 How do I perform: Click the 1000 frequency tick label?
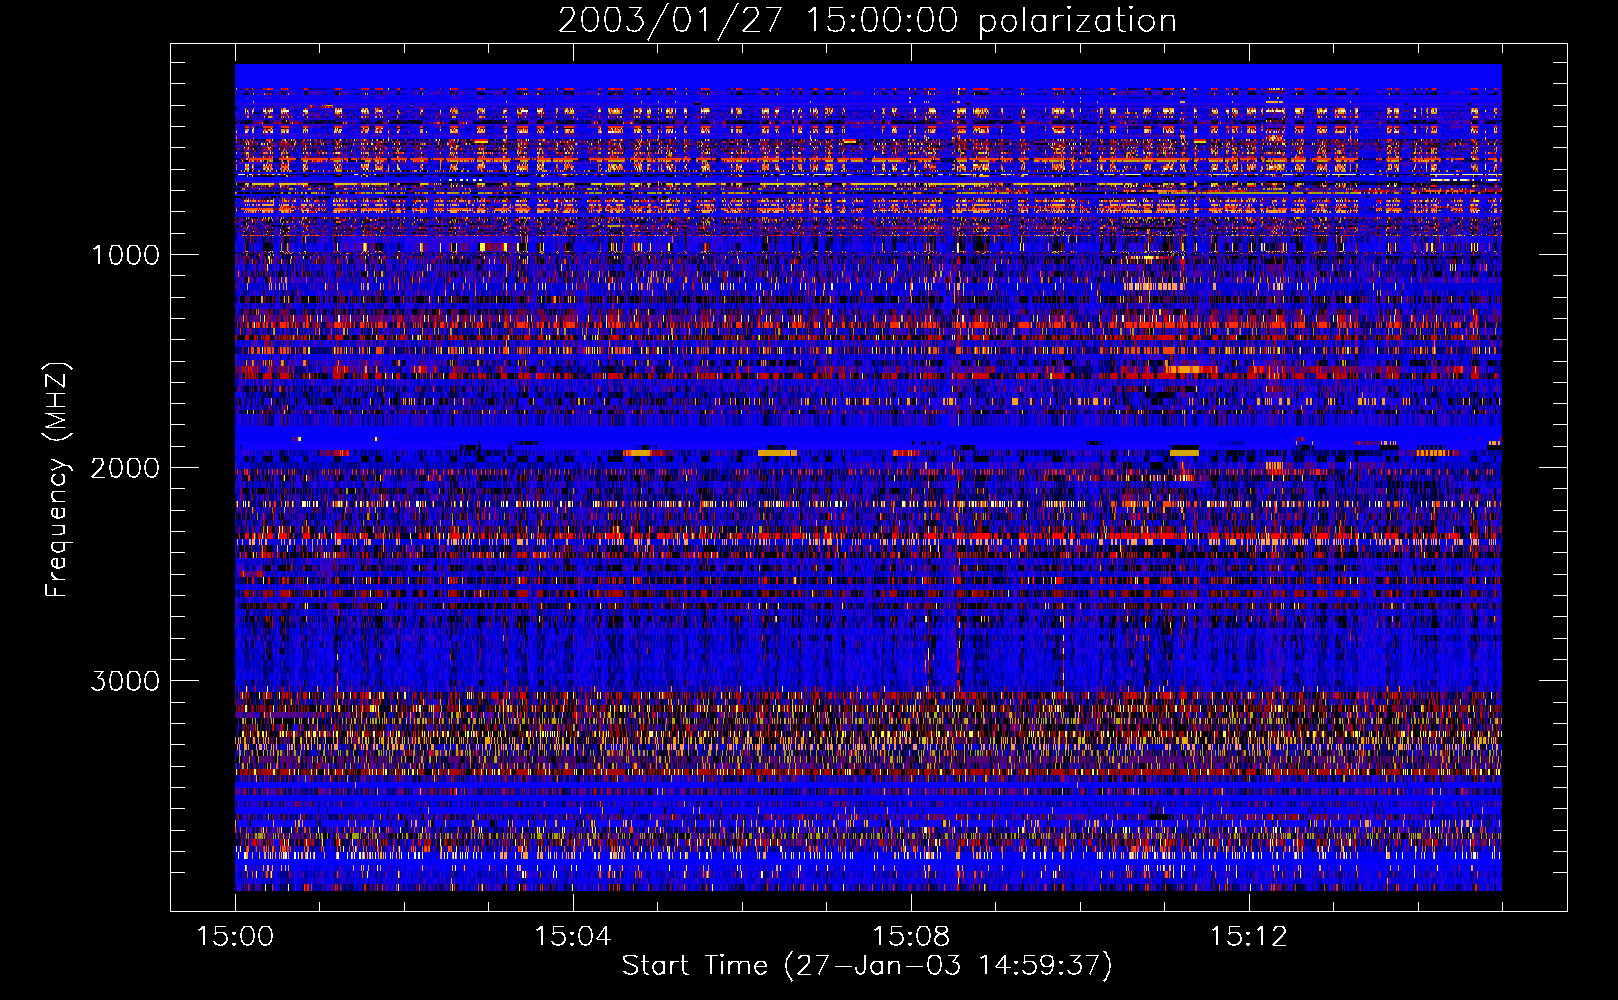click(125, 255)
